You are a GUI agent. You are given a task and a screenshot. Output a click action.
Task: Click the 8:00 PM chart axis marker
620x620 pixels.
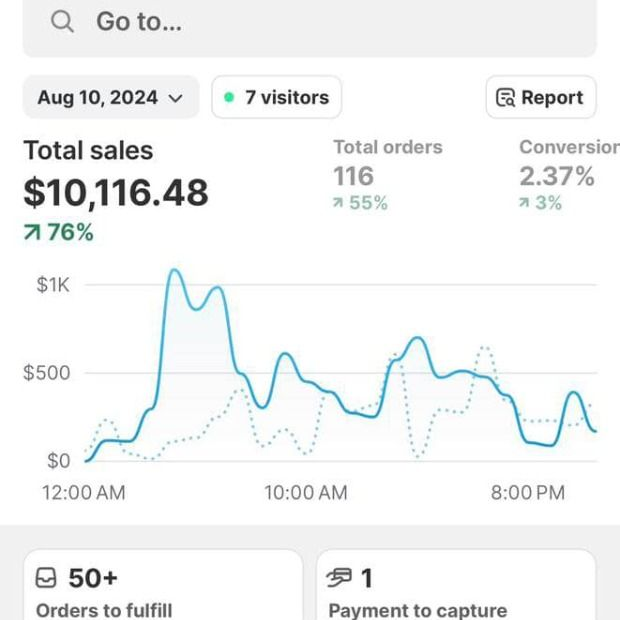pyautogui.click(x=528, y=492)
